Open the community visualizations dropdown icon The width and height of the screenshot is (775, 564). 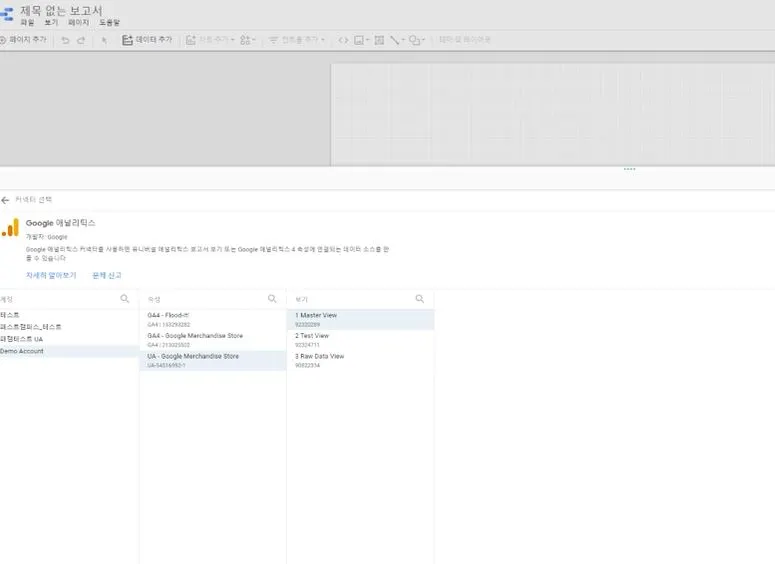pos(248,40)
